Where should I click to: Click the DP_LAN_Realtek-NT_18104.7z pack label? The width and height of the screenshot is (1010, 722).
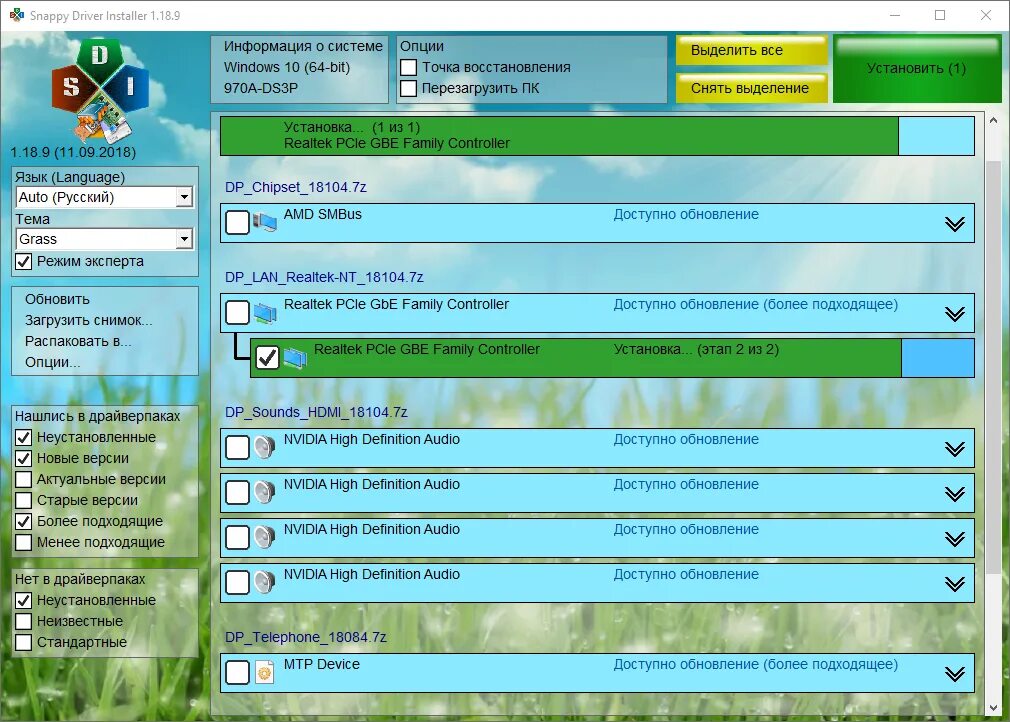coord(324,278)
